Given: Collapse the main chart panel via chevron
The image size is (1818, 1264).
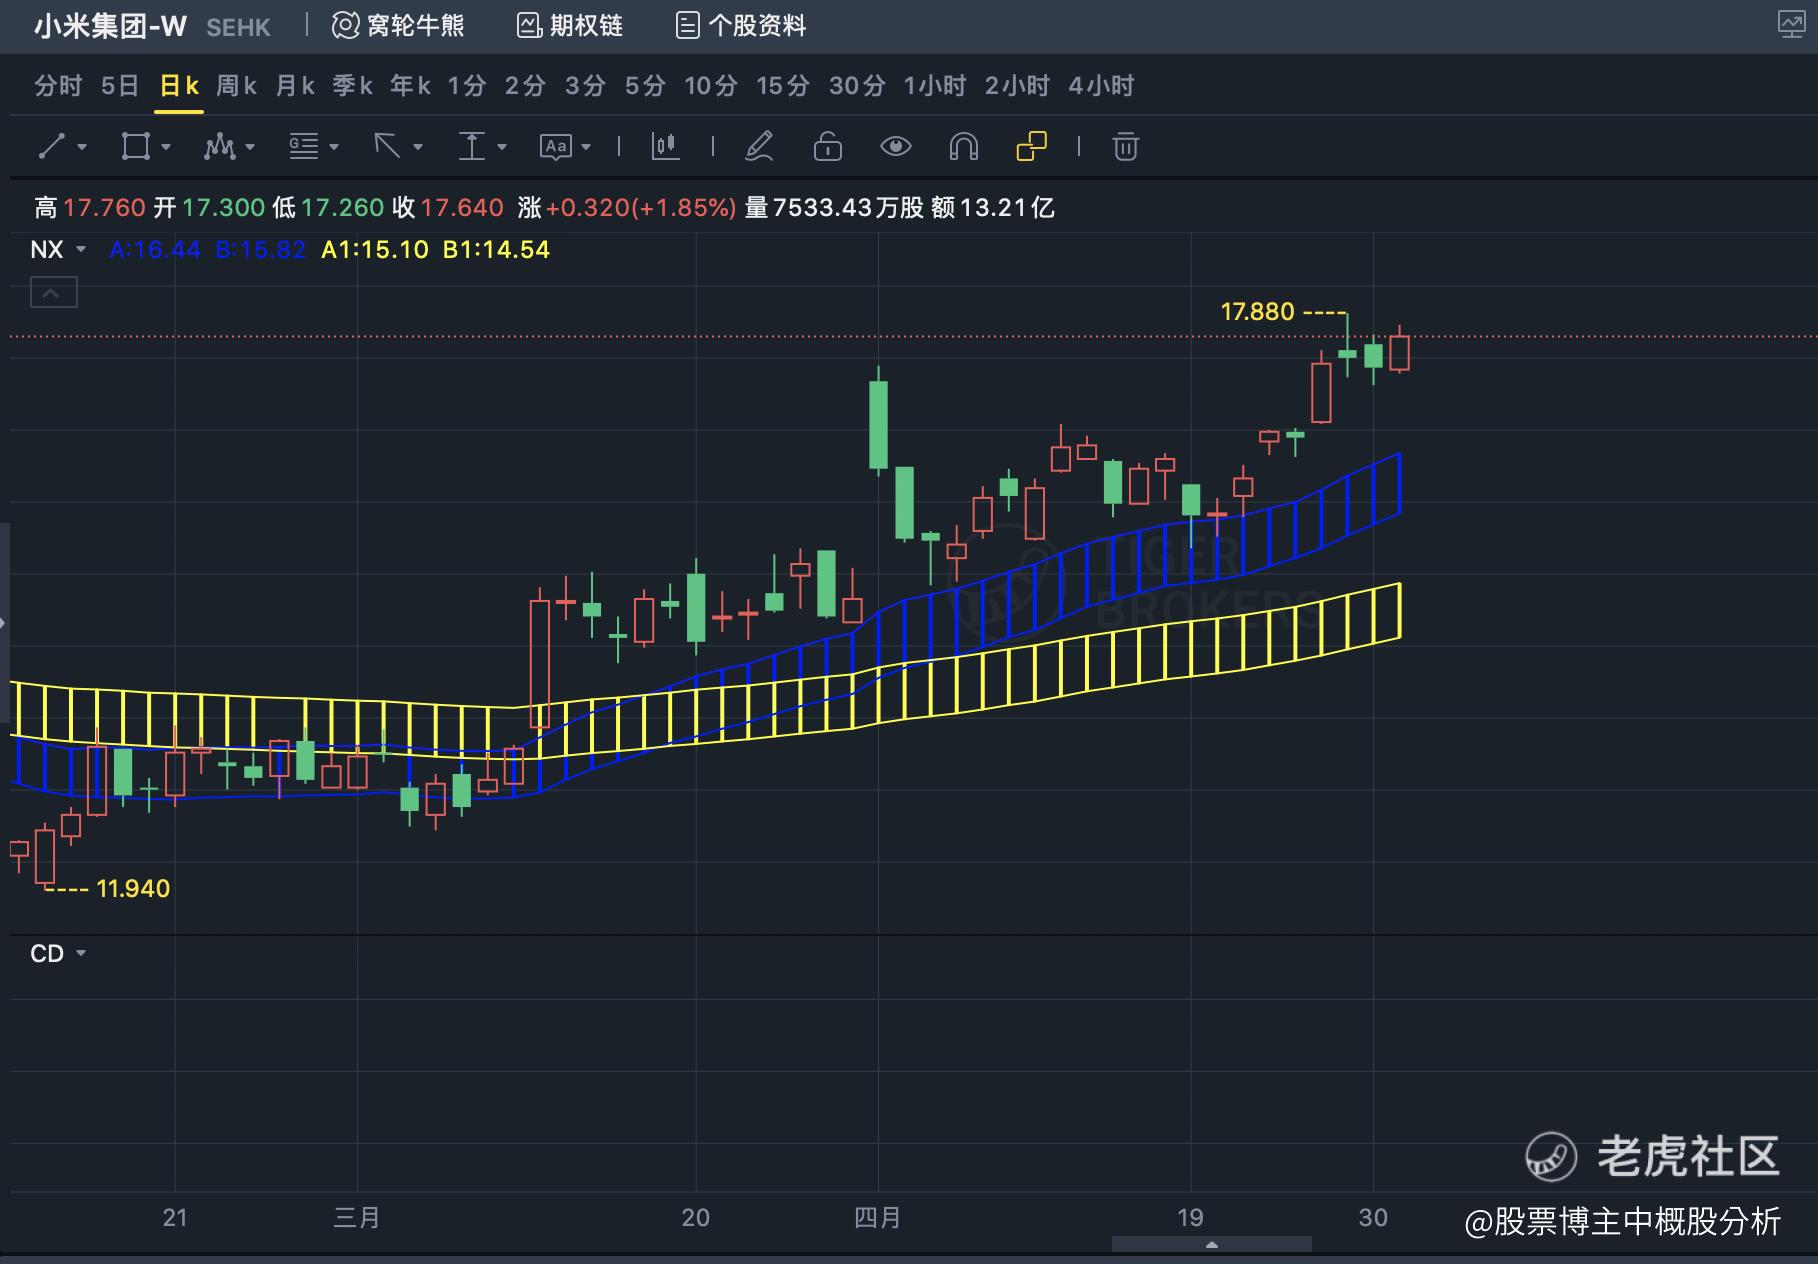Looking at the screenshot, I should tap(53, 292).
